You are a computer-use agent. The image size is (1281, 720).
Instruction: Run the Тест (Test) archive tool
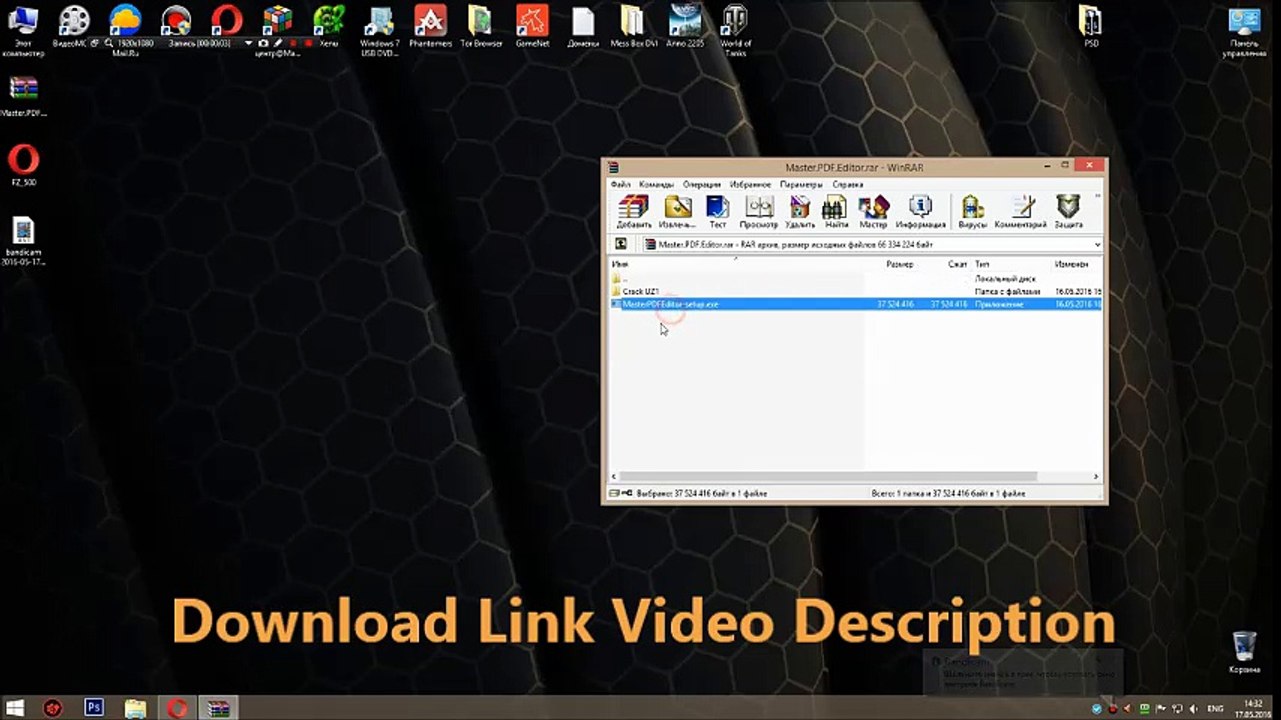point(717,212)
